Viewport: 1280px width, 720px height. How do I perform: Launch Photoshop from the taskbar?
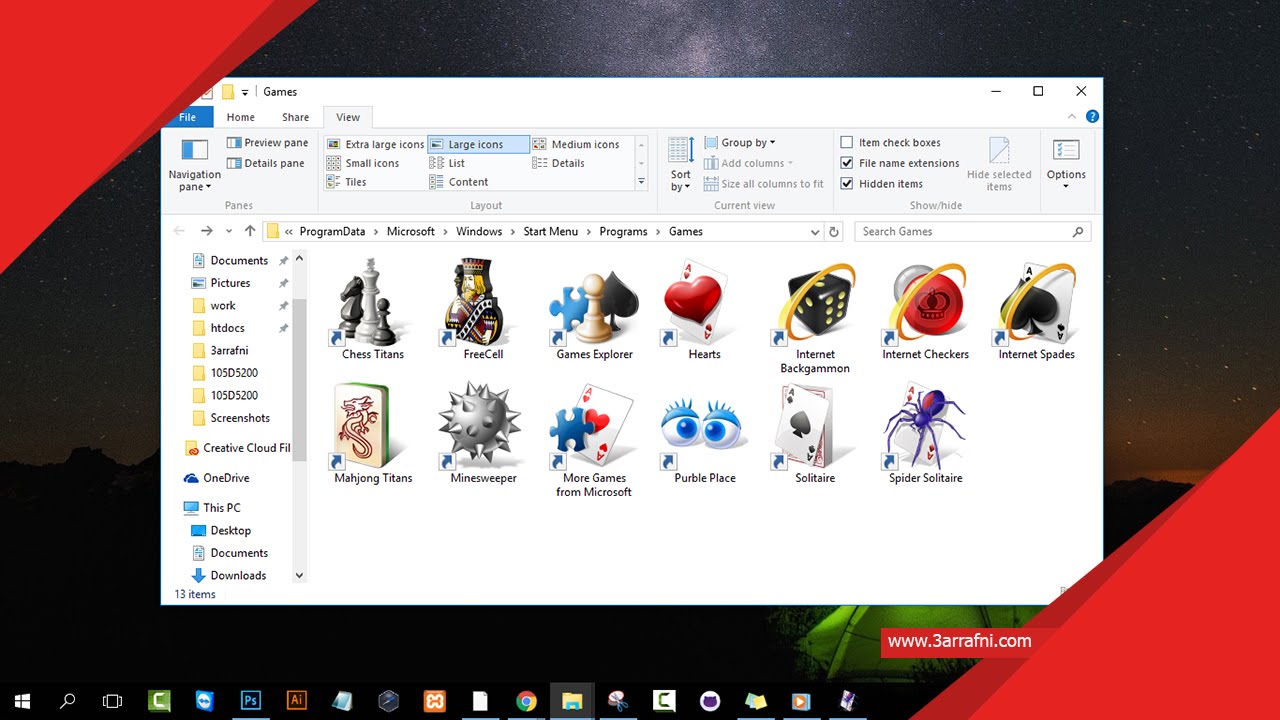tap(251, 701)
